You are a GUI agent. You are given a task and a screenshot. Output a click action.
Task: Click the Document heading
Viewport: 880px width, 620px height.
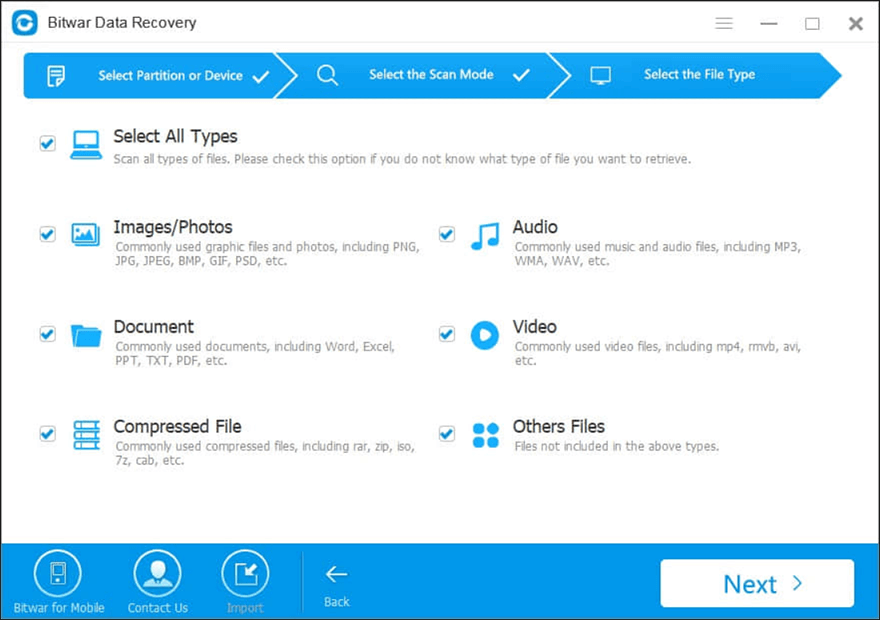point(153,327)
